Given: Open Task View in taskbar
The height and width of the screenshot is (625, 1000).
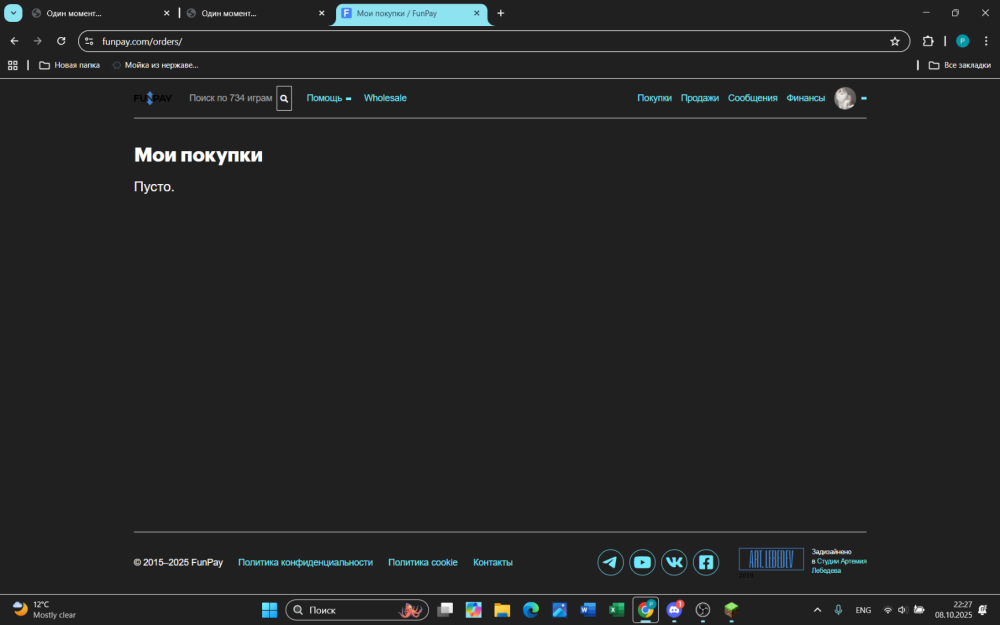Looking at the screenshot, I should coord(445,610).
